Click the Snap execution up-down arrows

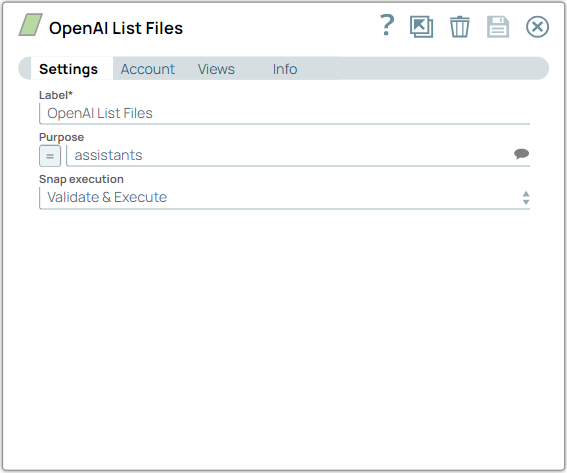[526, 198]
